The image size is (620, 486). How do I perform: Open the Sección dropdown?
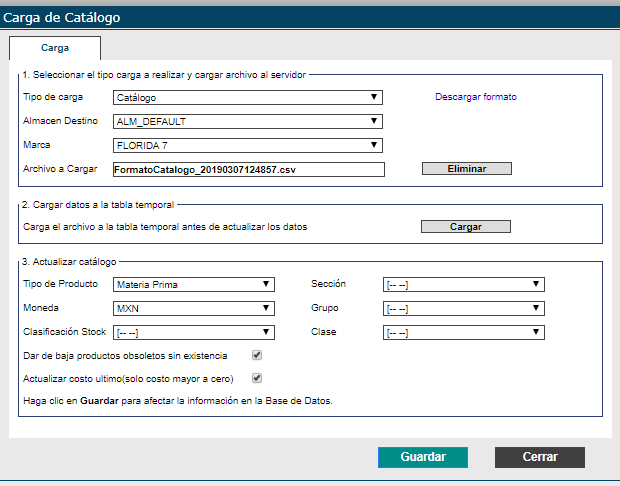(x=463, y=285)
